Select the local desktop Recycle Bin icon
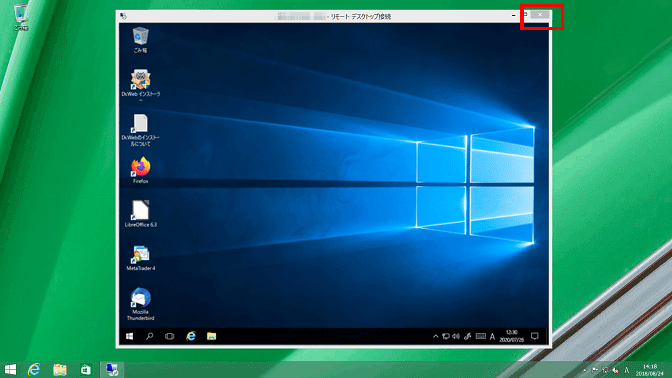672x378 pixels. tap(21, 17)
